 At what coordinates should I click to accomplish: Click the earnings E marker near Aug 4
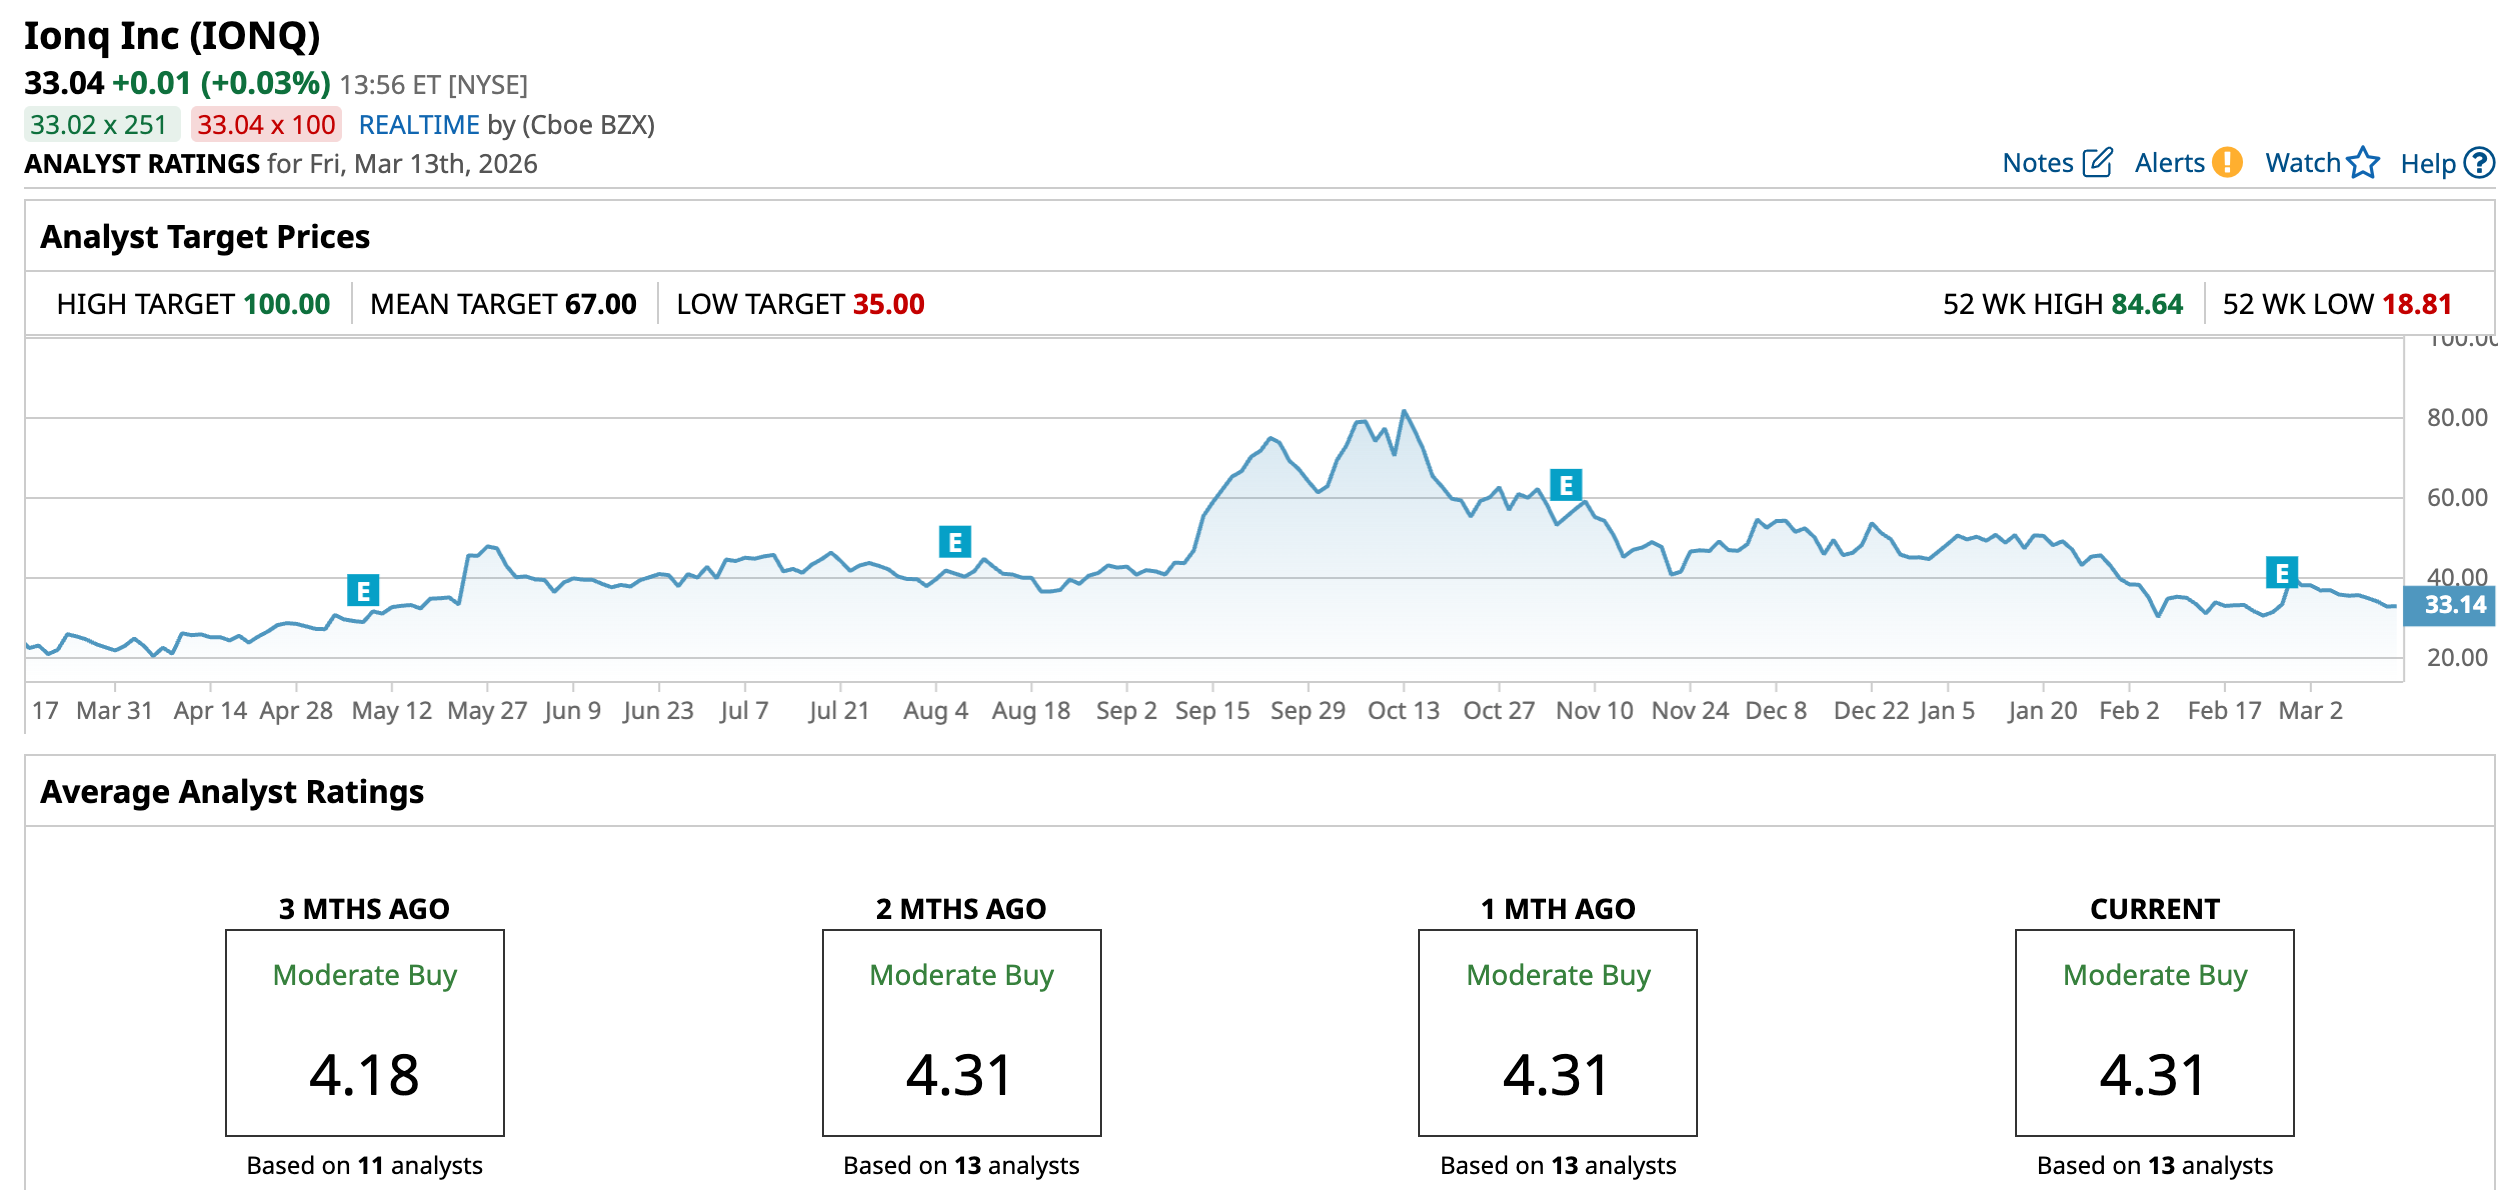click(955, 542)
